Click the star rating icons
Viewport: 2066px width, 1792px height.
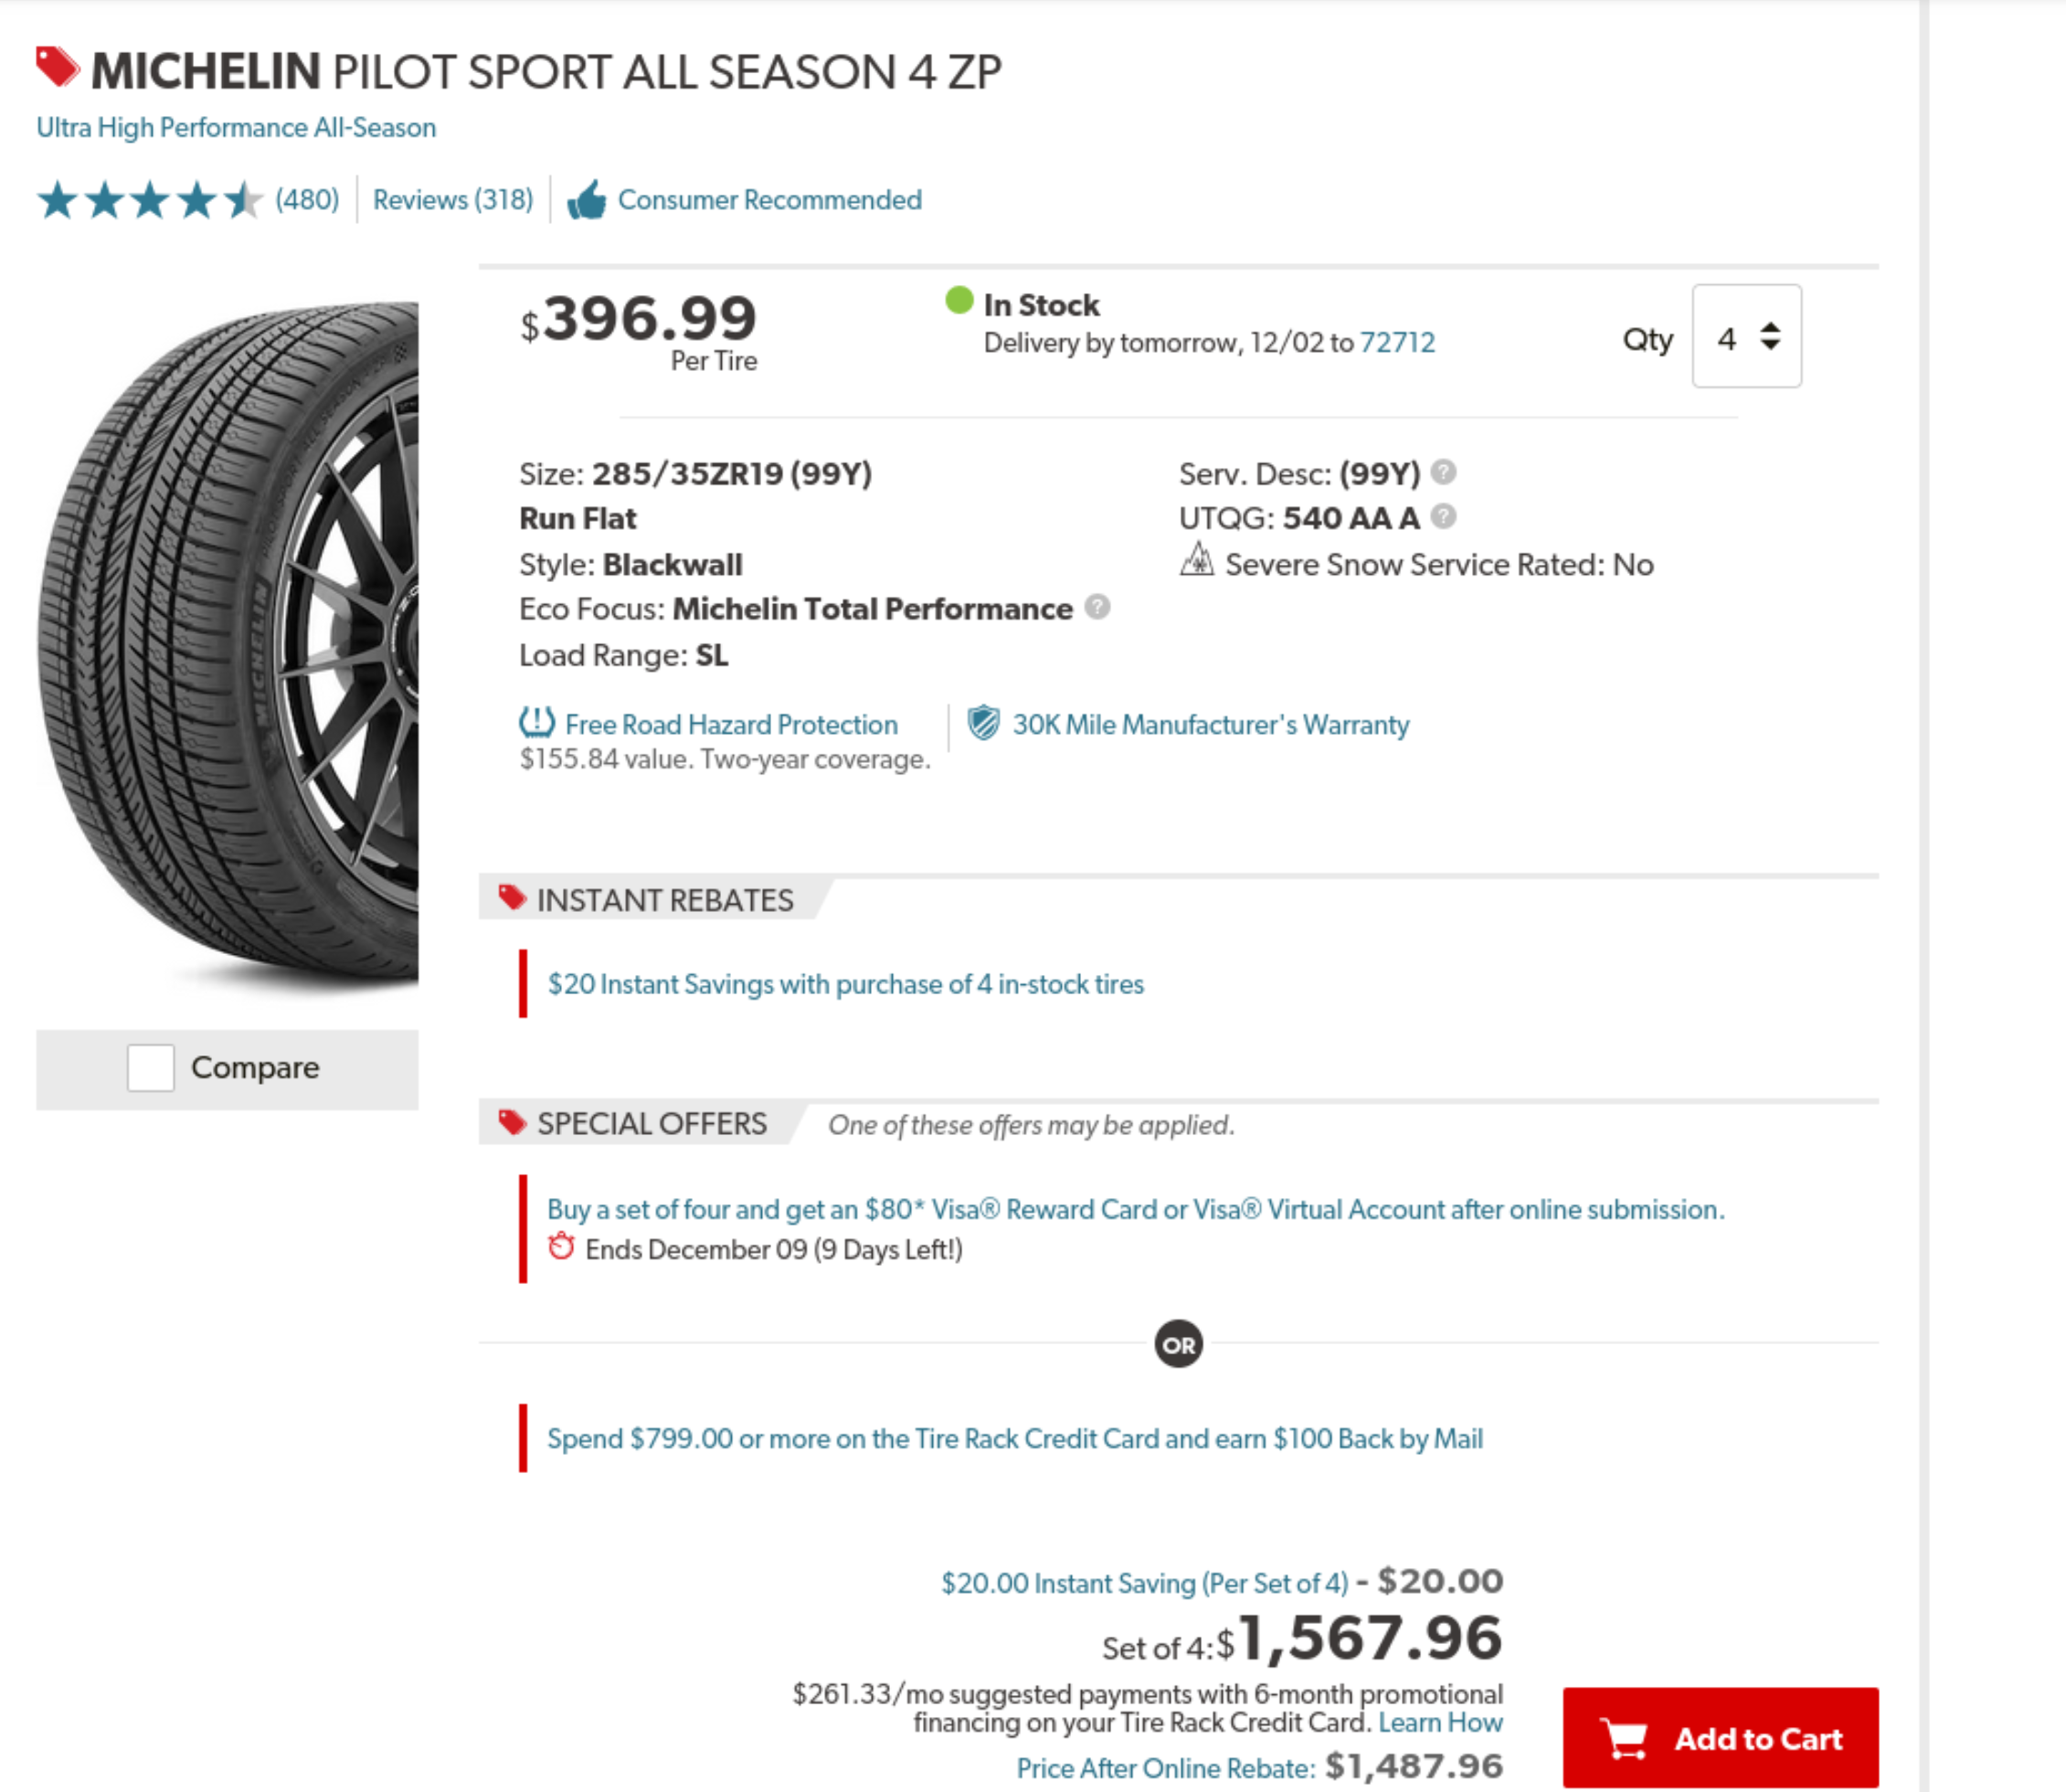pyautogui.click(x=150, y=200)
